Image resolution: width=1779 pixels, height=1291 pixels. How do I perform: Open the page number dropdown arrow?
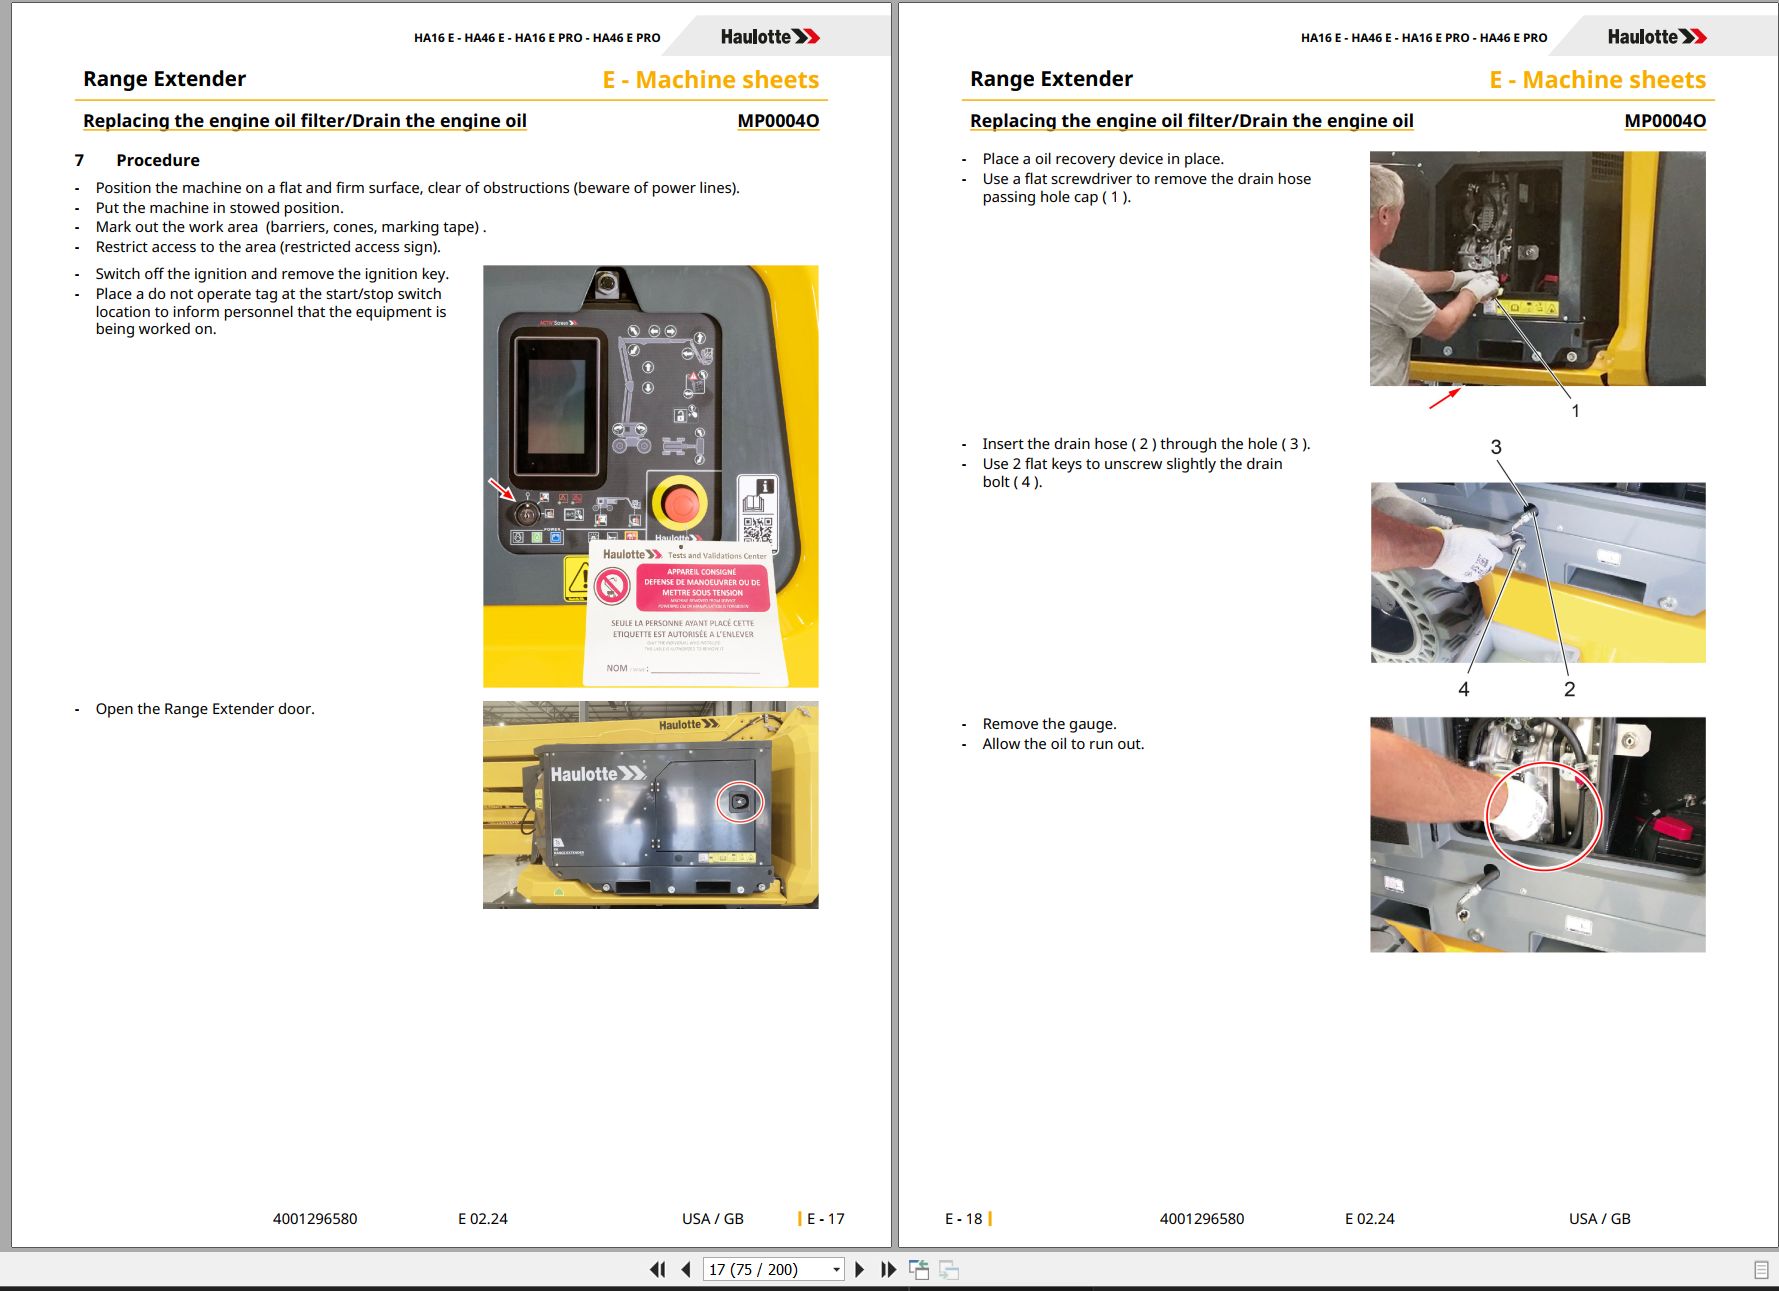[x=836, y=1270]
